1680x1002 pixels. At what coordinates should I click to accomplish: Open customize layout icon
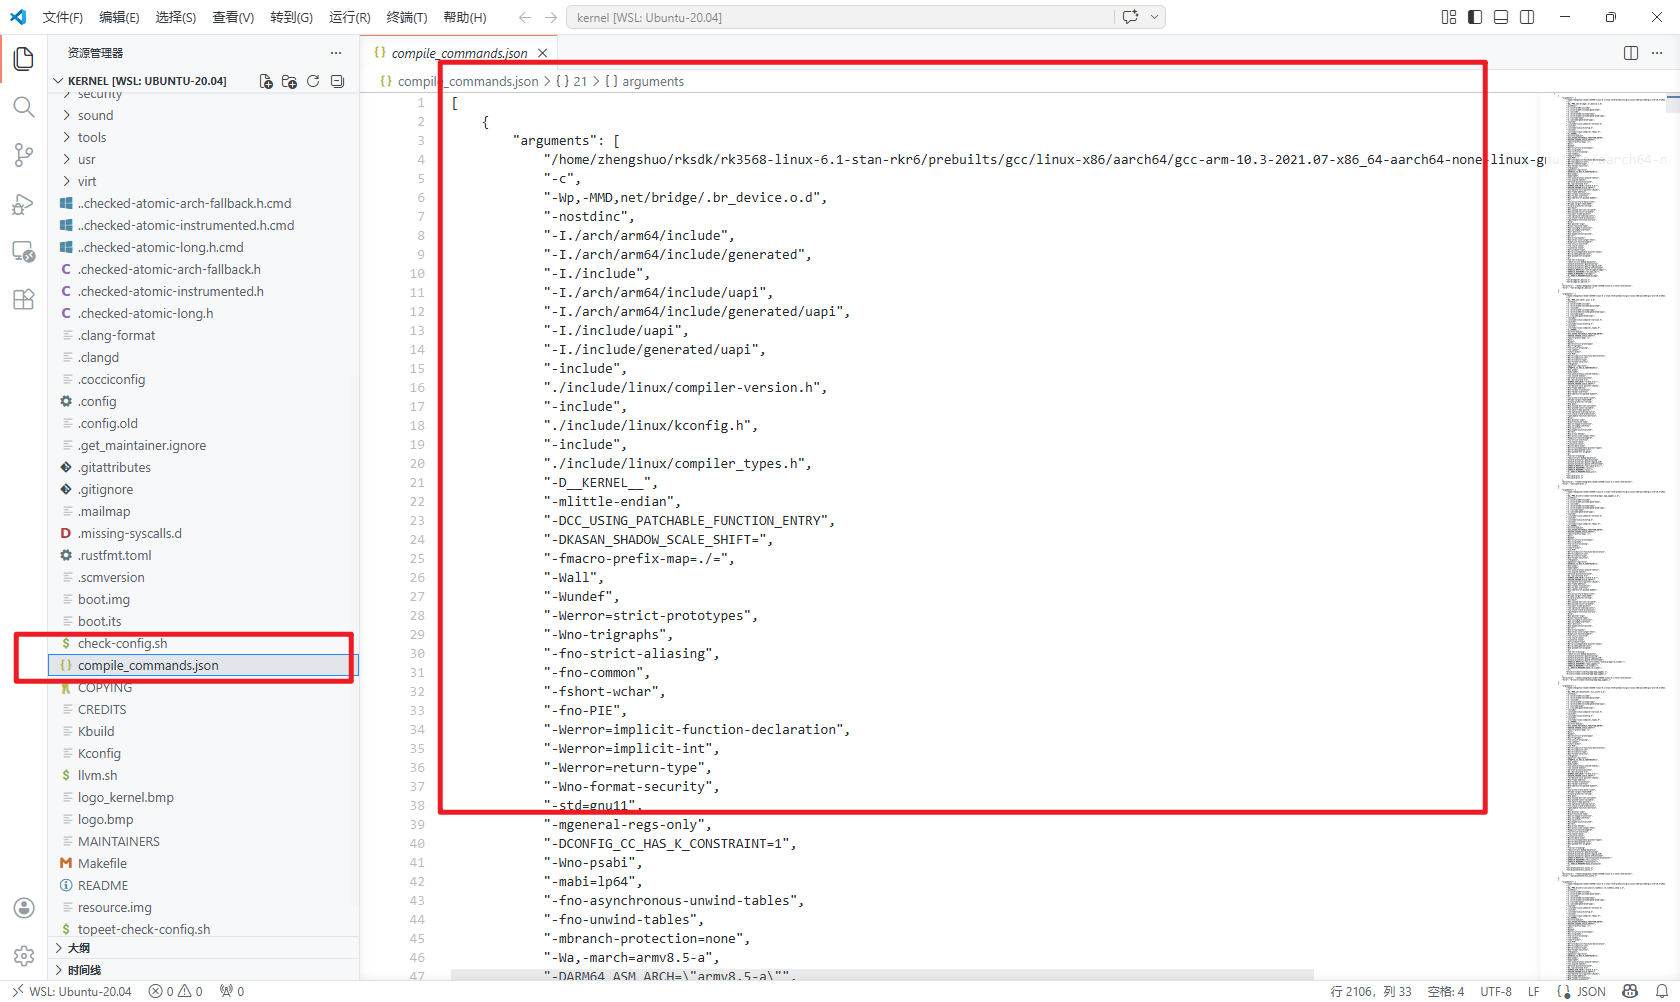(1449, 17)
